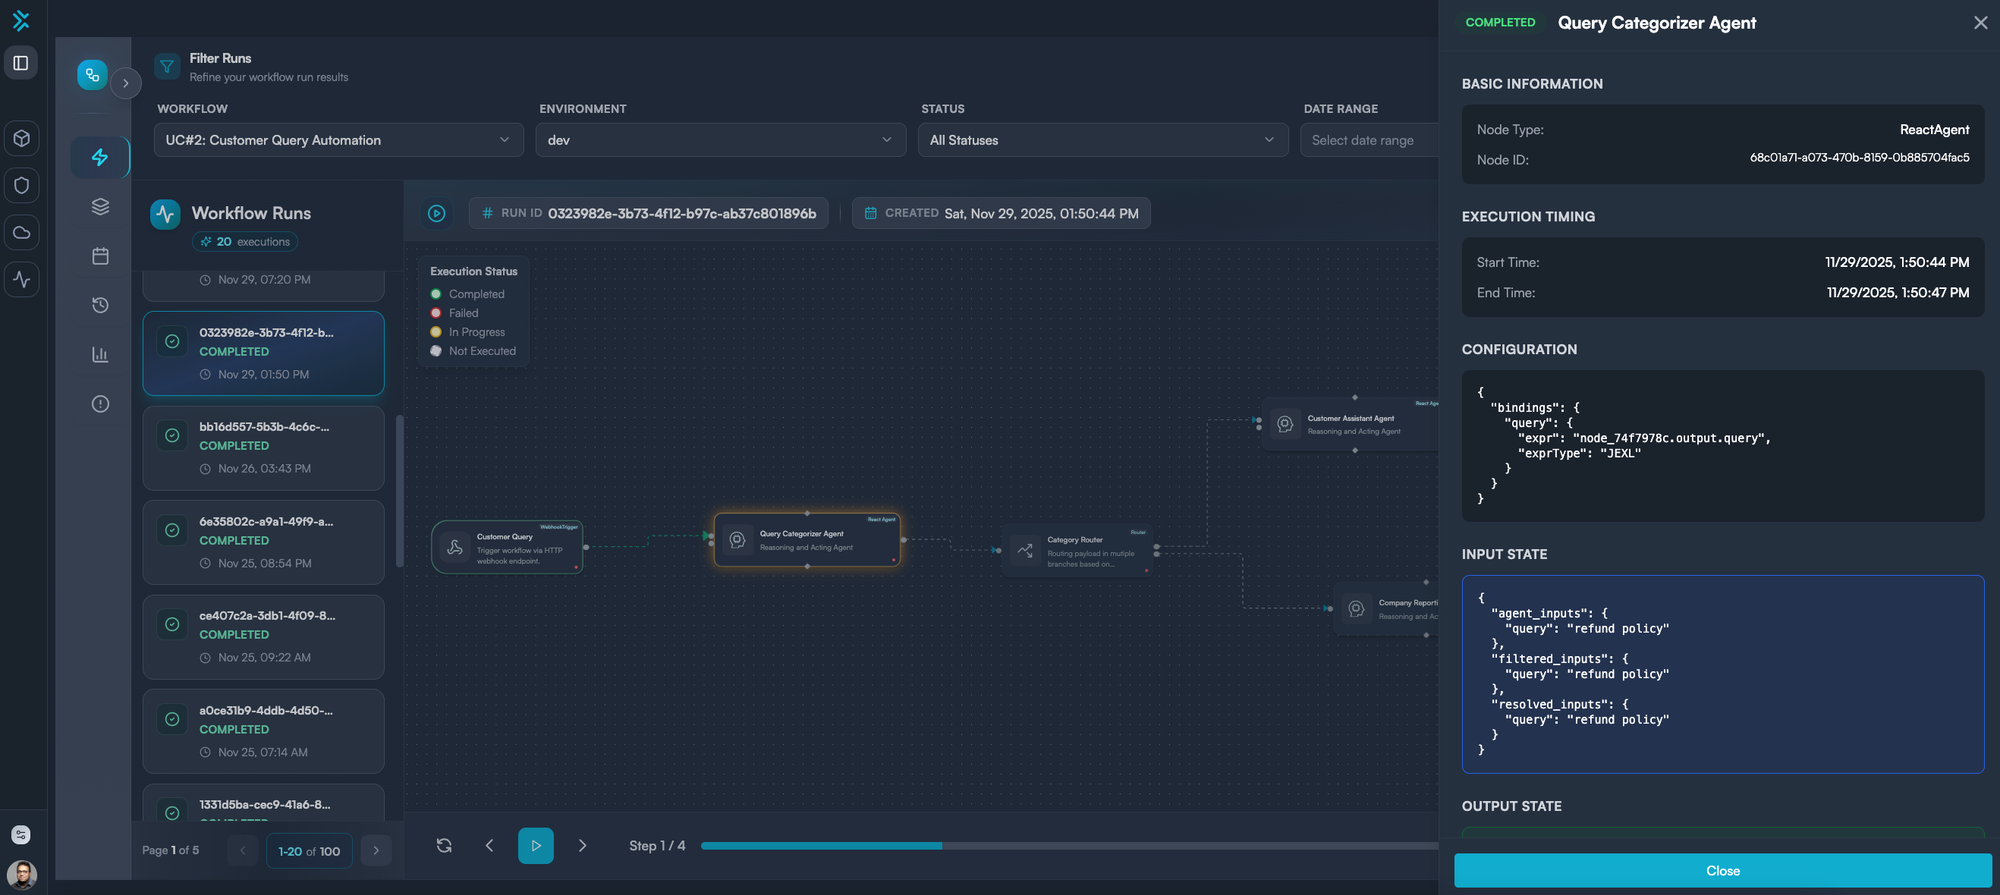Image resolution: width=2000 pixels, height=895 pixels.
Task: Open the Environment dropdown showing dev
Action: pyautogui.click(x=720, y=140)
